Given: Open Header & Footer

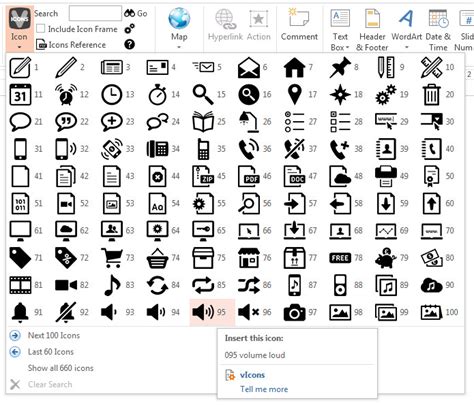Looking at the screenshot, I should [372, 30].
